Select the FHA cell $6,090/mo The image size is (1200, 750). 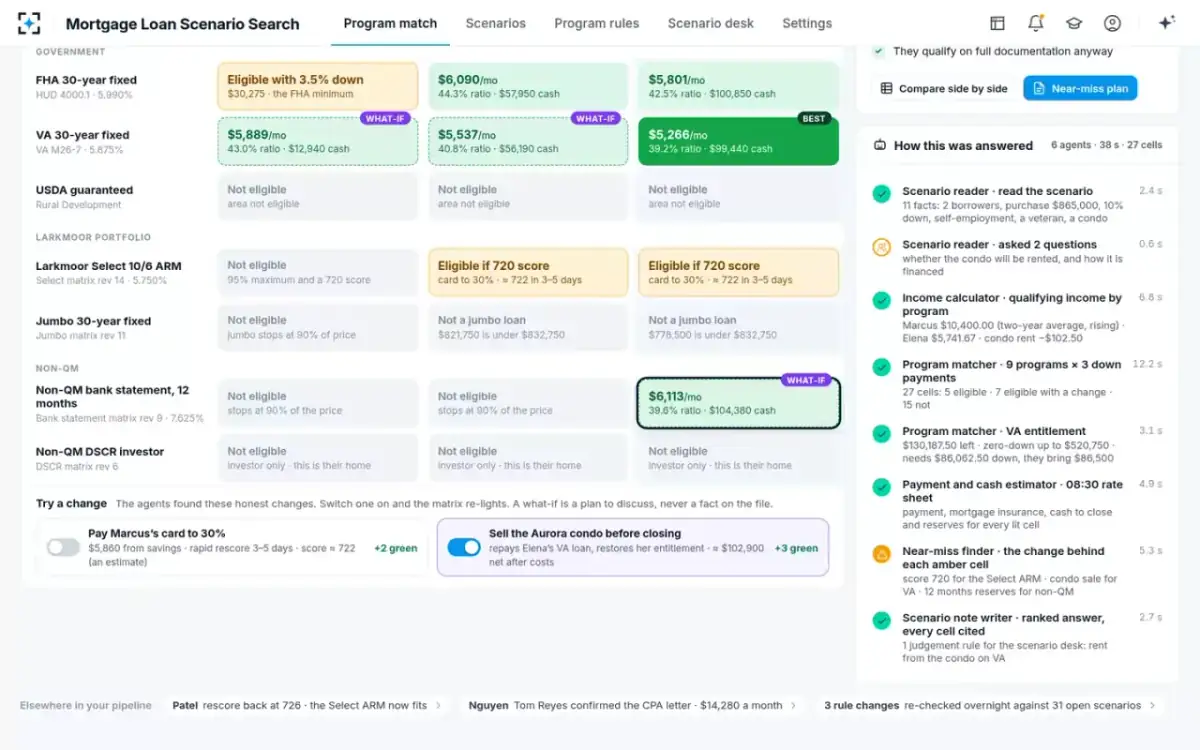pyautogui.click(x=528, y=86)
